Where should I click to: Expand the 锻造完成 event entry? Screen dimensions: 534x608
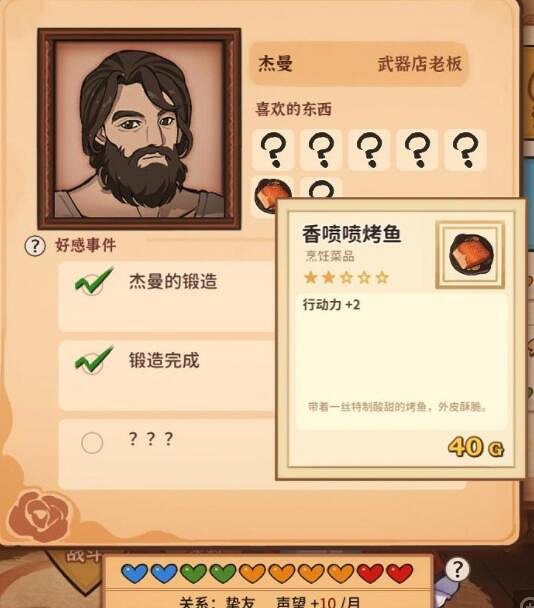167,375
